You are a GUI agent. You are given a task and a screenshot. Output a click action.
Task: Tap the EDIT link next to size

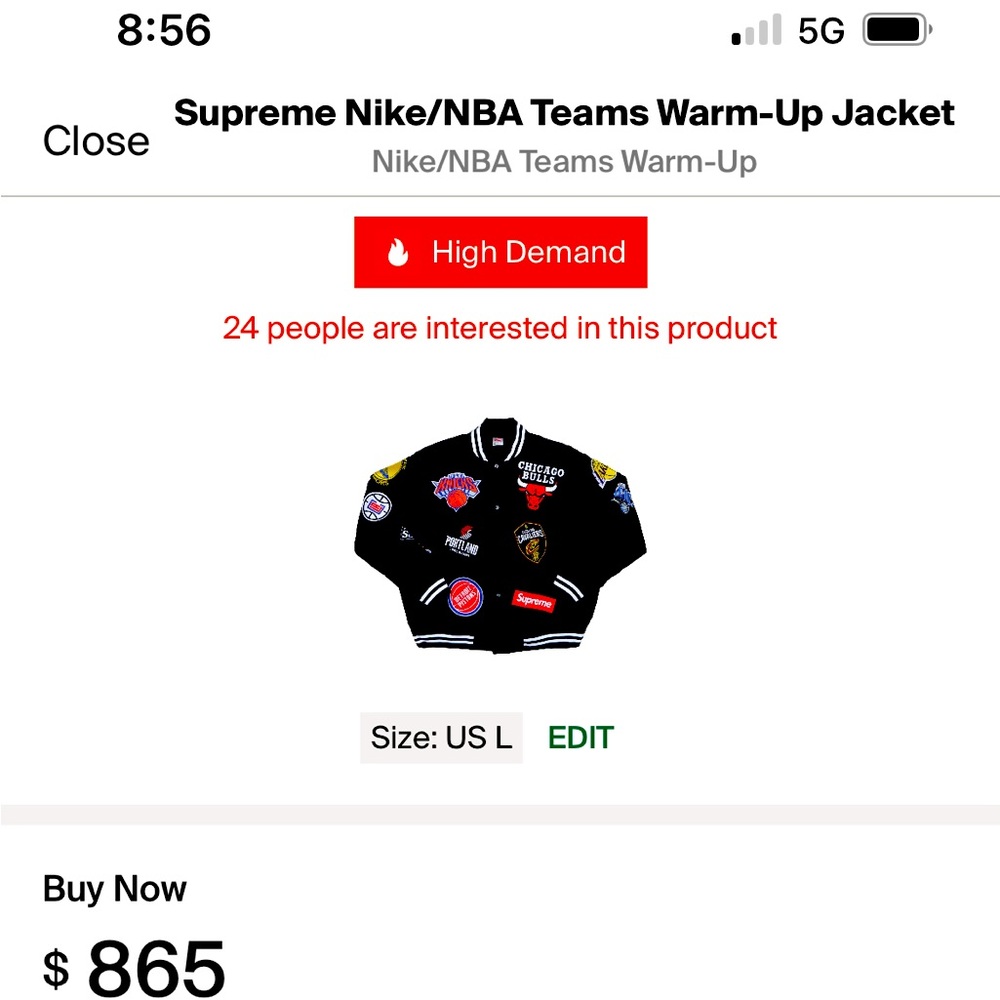tap(581, 738)
